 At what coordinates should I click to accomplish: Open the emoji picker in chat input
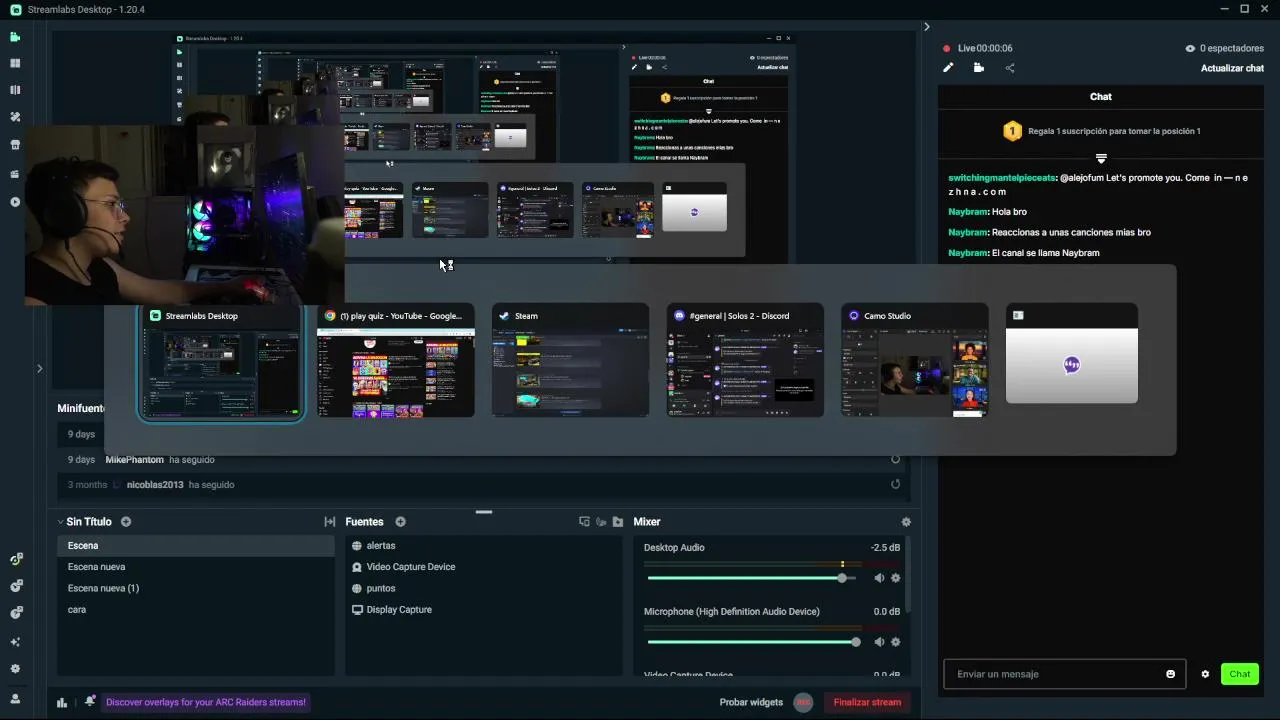(1171, 674)
